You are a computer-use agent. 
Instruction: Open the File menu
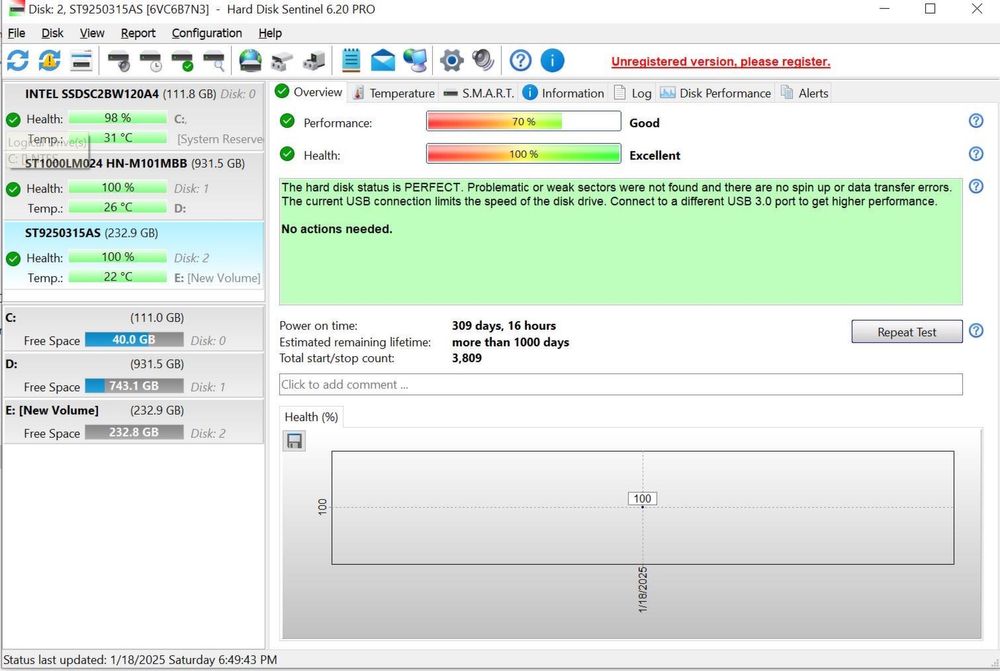pos(17,33)
